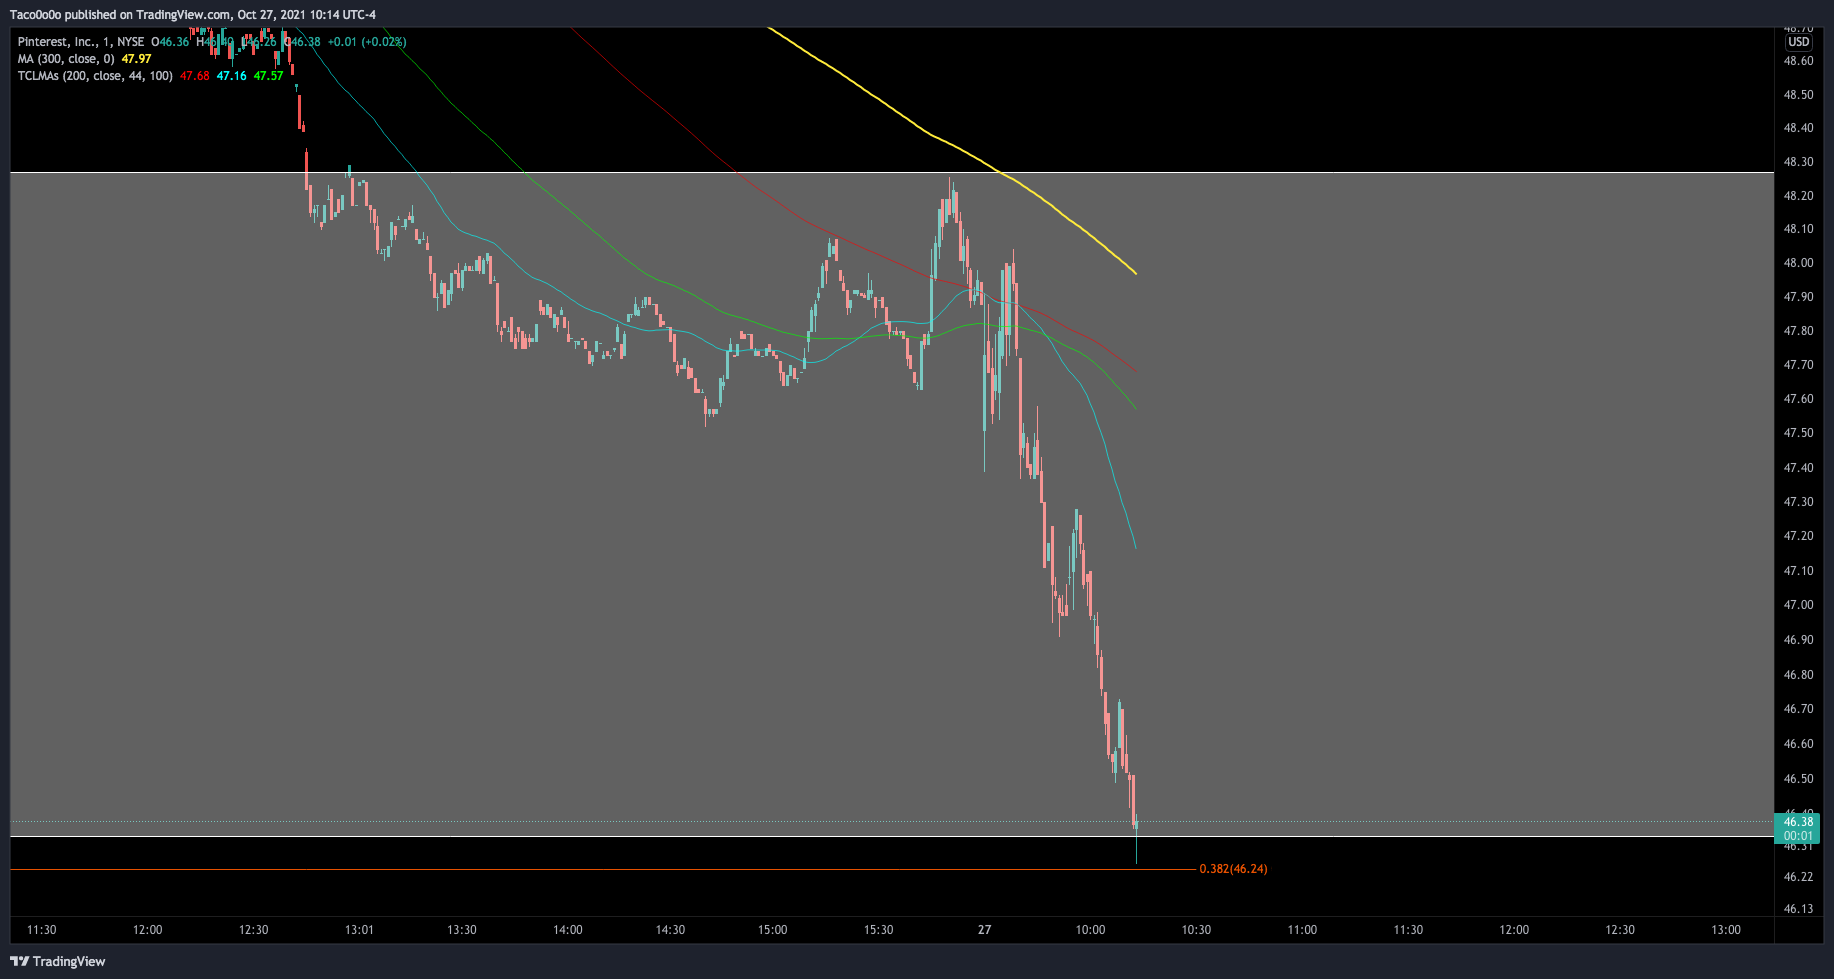
Task: Click the cyan TCLMAs value 47.16
Action: click(232, 76)
